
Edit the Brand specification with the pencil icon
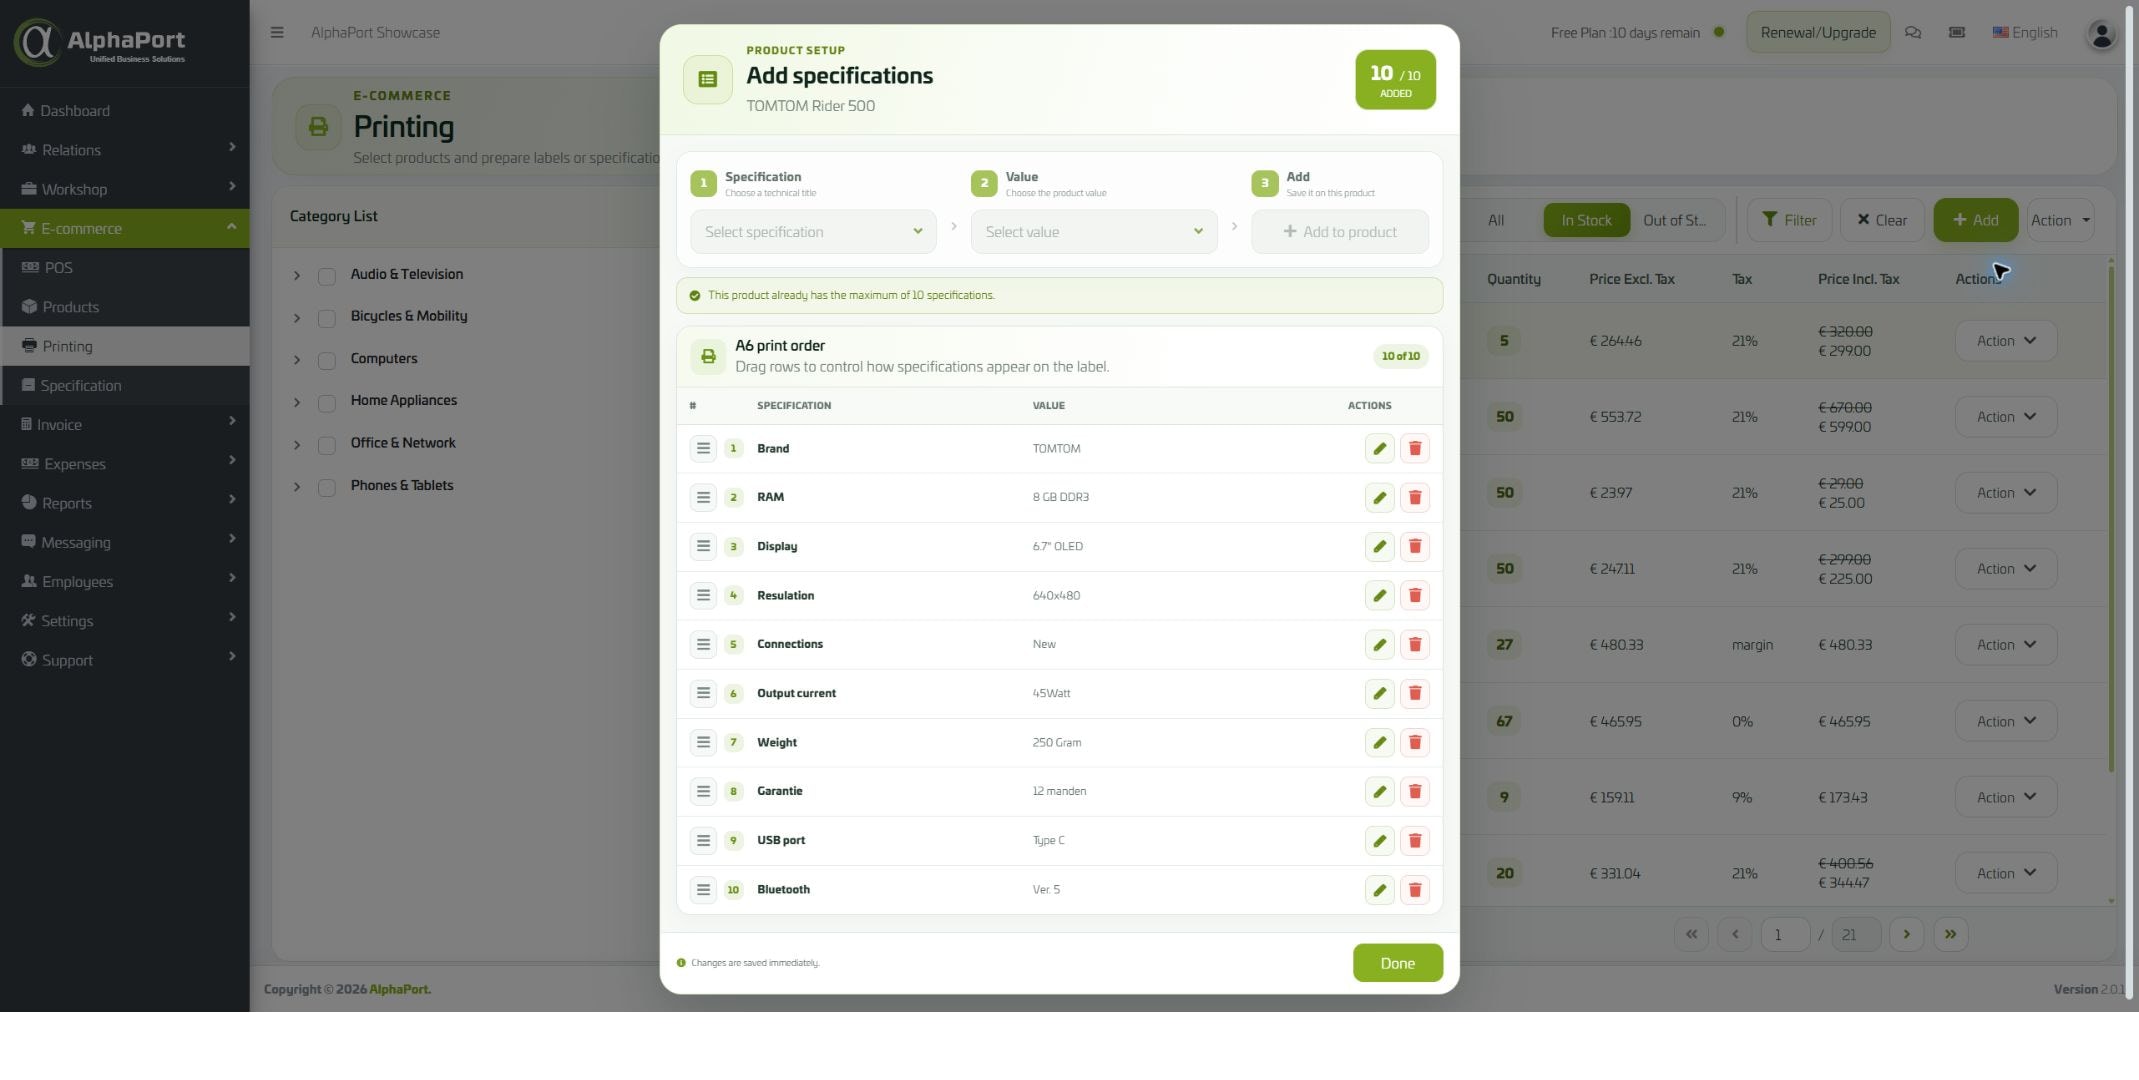click(1379, 449)
